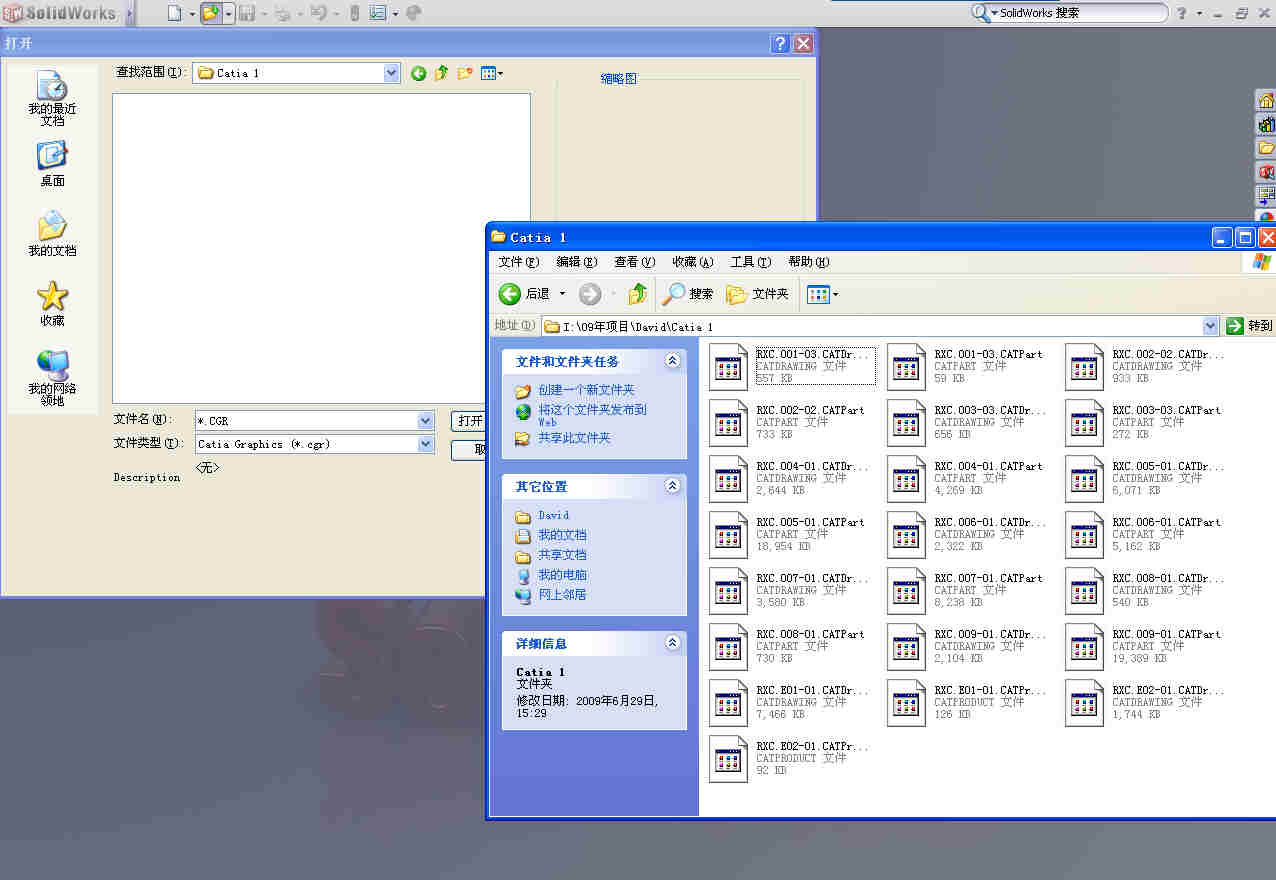Image resolution: width=1276 pixels, height=880 pixels.
Task: Click 网上邻居 link under 其它位置
Action: [562, 595]
